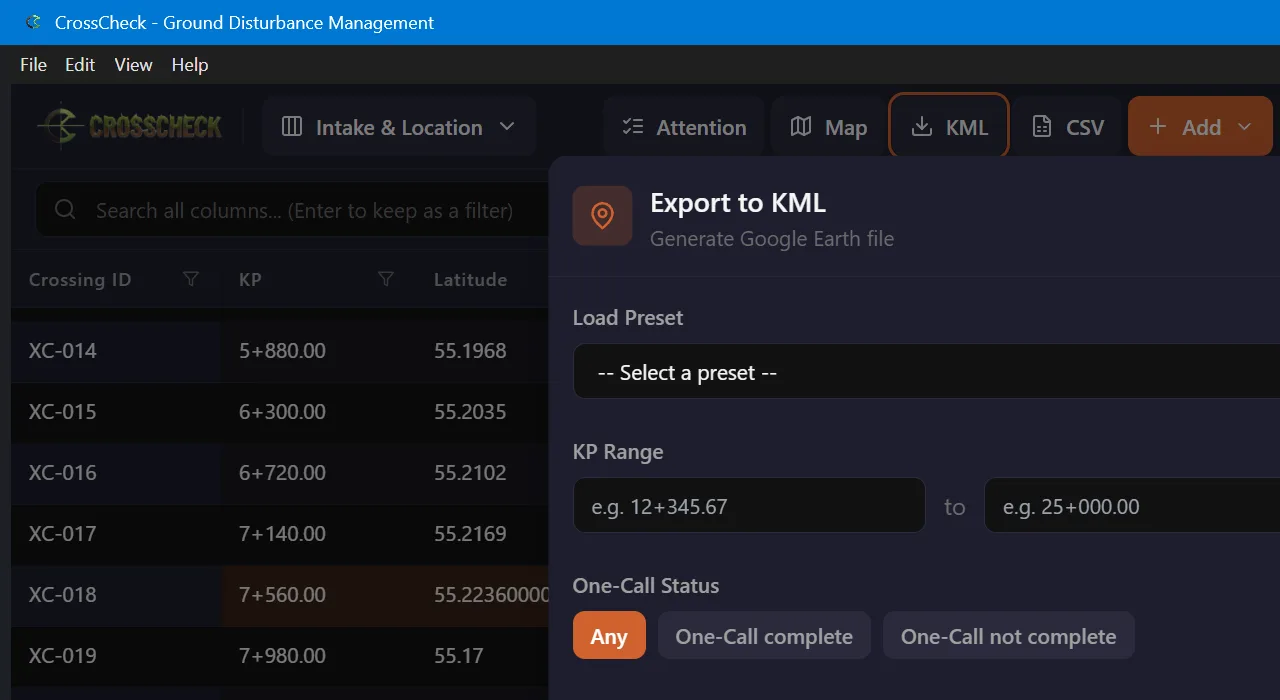Viewport: 1280px width, 700px height.
Task: Open the File menu
Action: click(33, 64)
